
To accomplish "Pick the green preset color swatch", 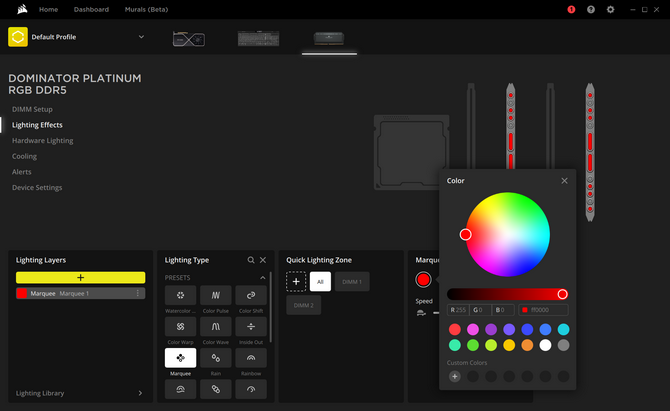I will (473, 345).
